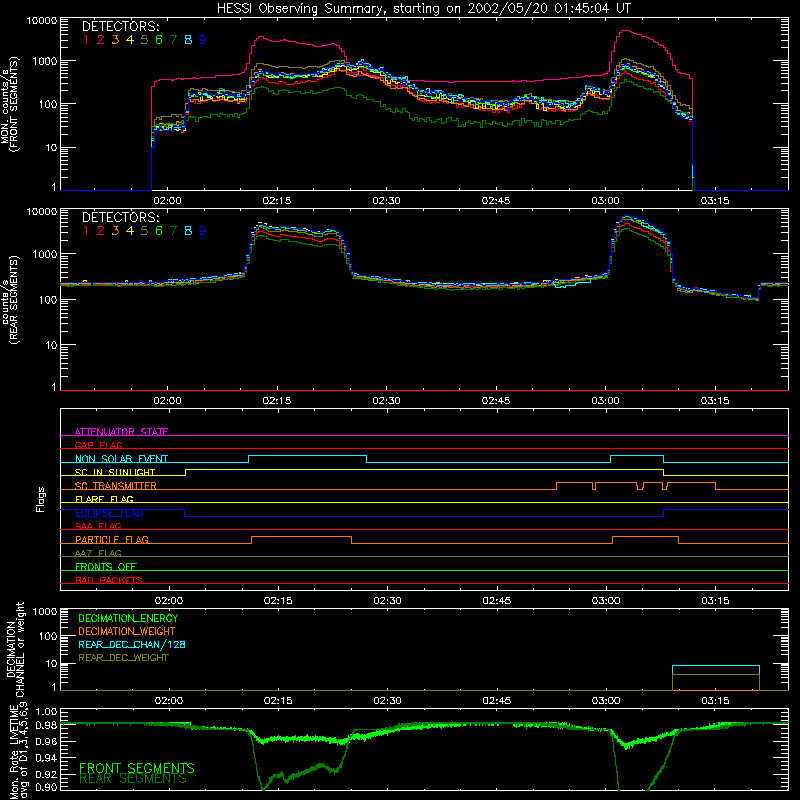Click the SC_TRANSMITTER flag label
This screenshot has height=800, width=800.
pos(116,486)
